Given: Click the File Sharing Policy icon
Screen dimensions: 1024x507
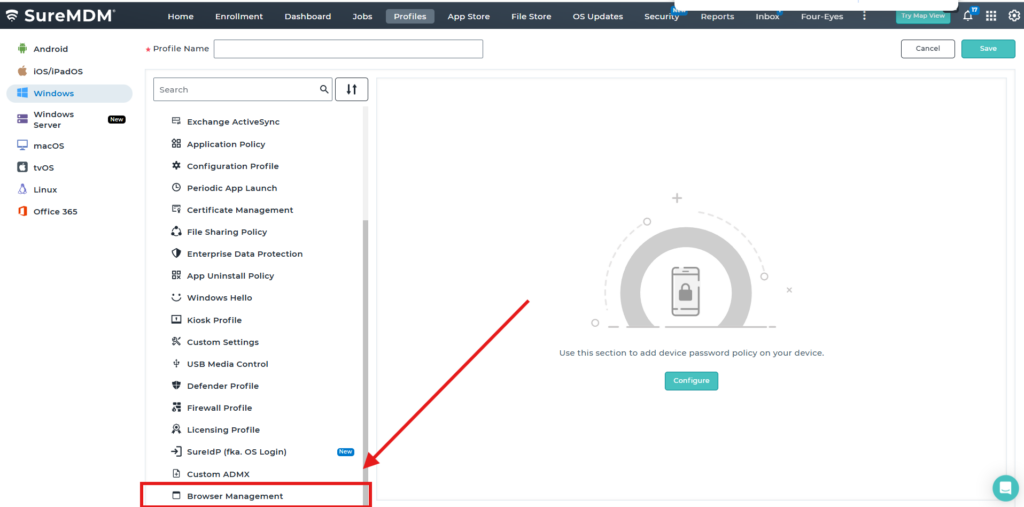Looking at the screenshot, I should pos(176,231).
